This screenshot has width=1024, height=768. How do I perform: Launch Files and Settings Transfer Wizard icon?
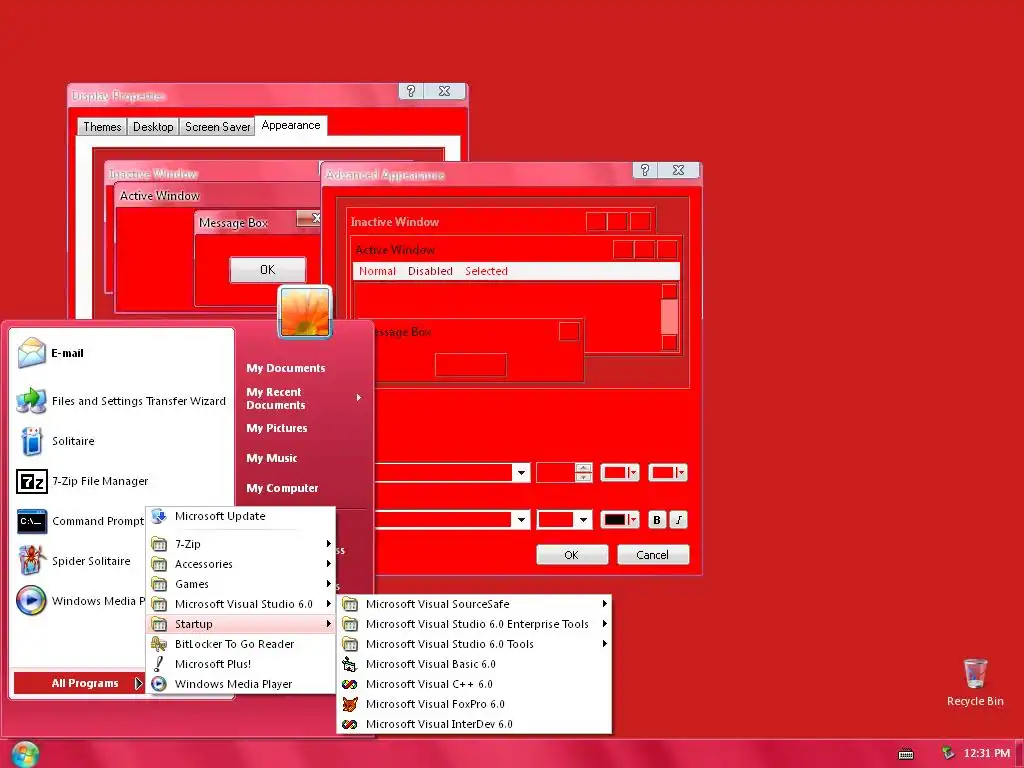click(31, 400)
